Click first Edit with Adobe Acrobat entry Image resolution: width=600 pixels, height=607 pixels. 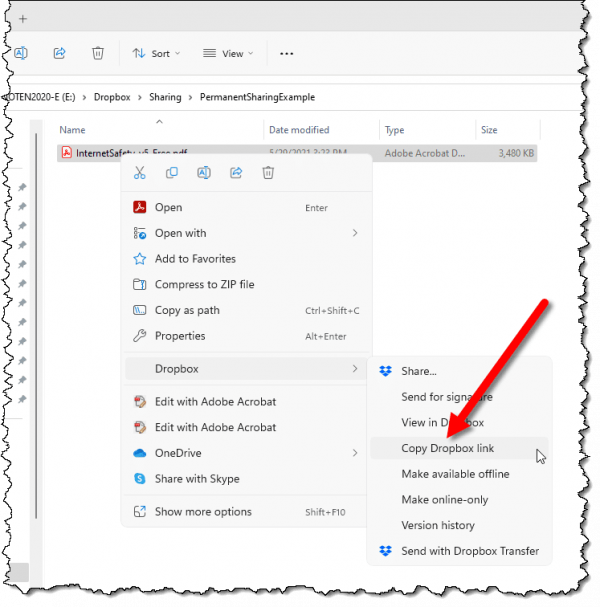[246, 402]
